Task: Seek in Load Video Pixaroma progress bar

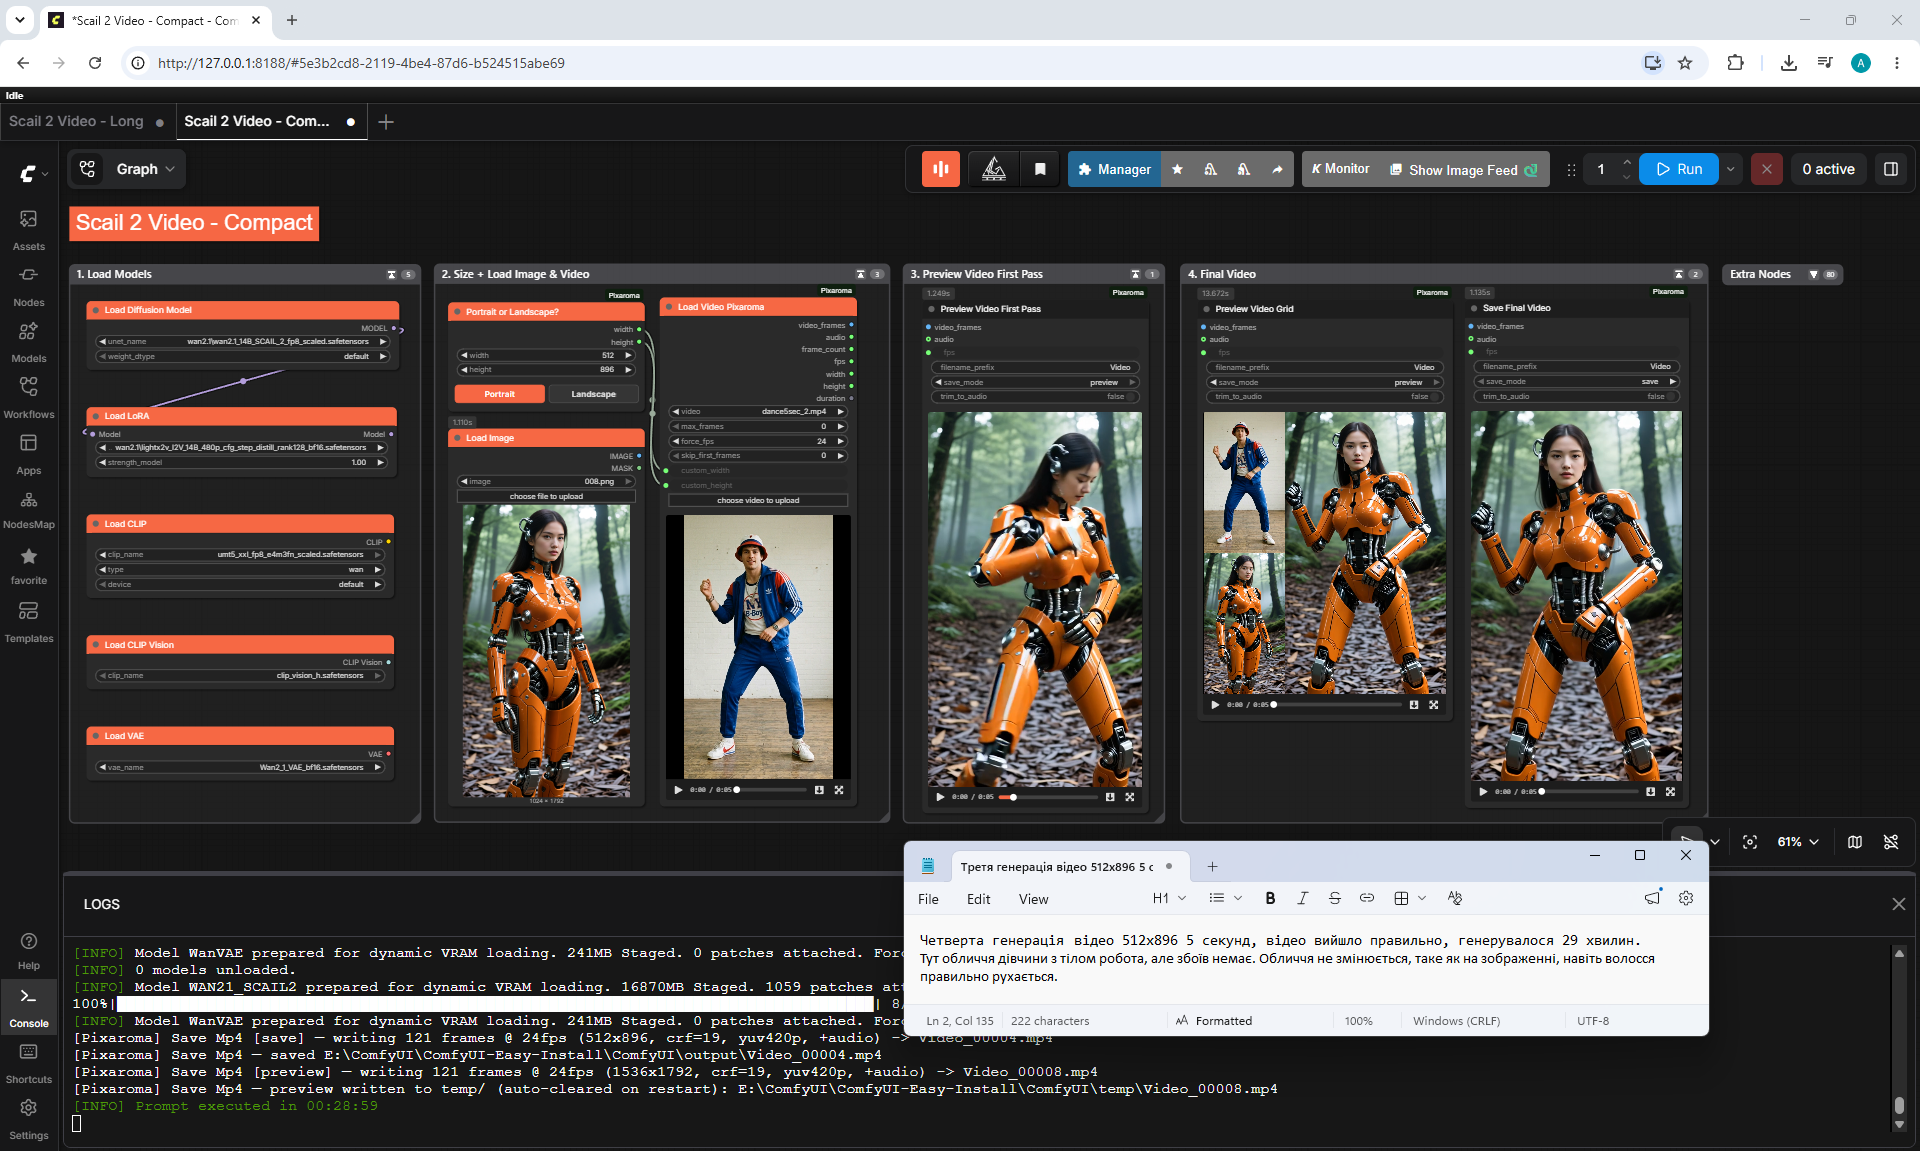Action: click(x=770, y=790)
